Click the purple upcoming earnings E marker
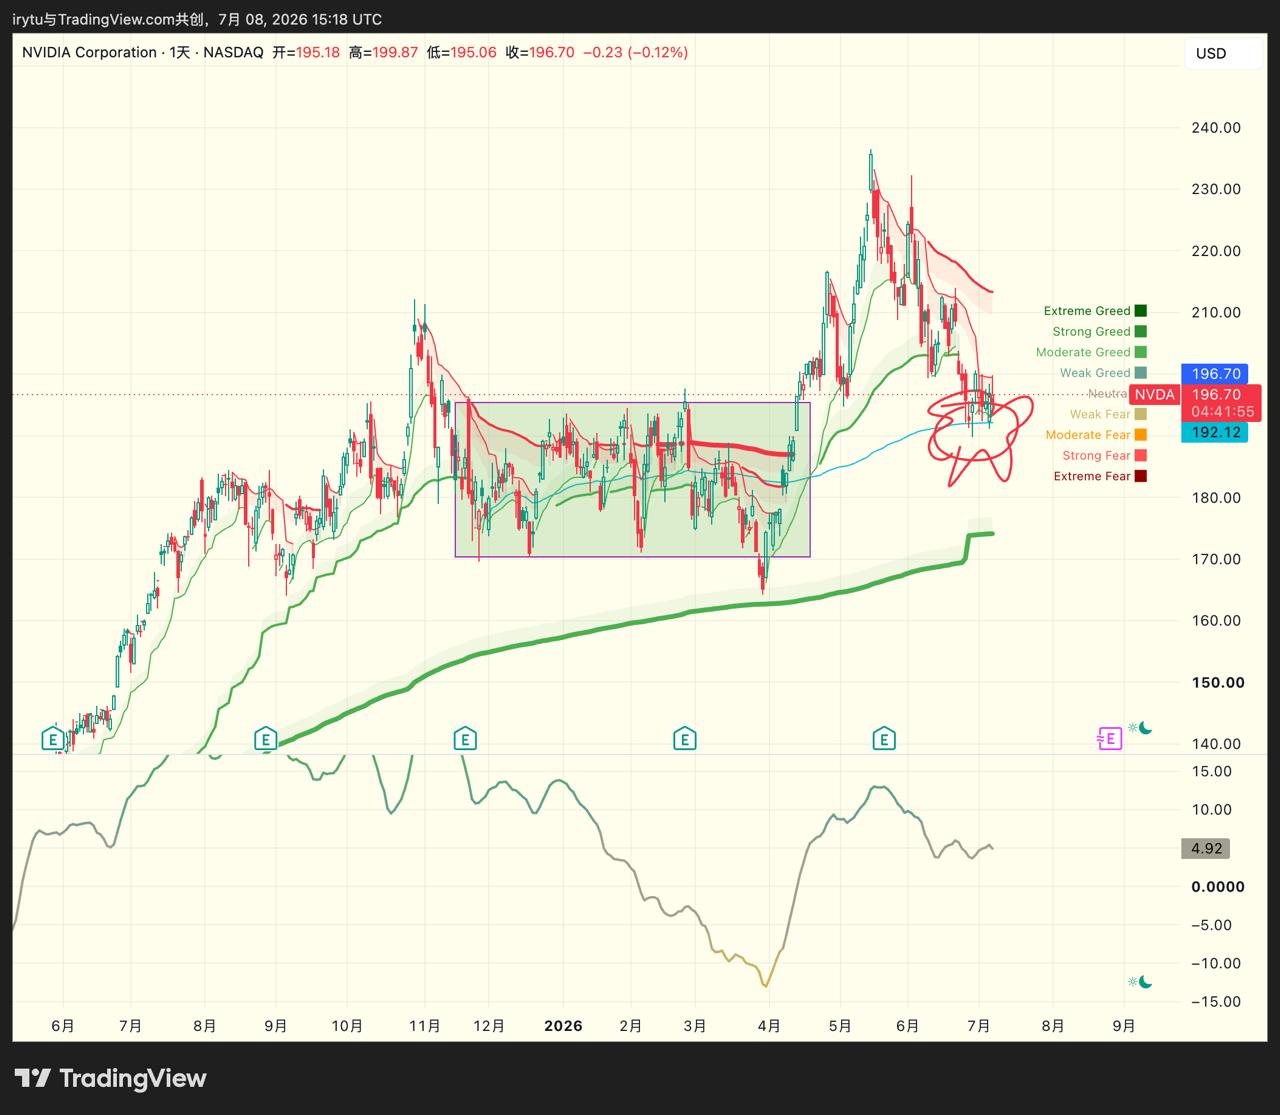 tap(1109, 739)
